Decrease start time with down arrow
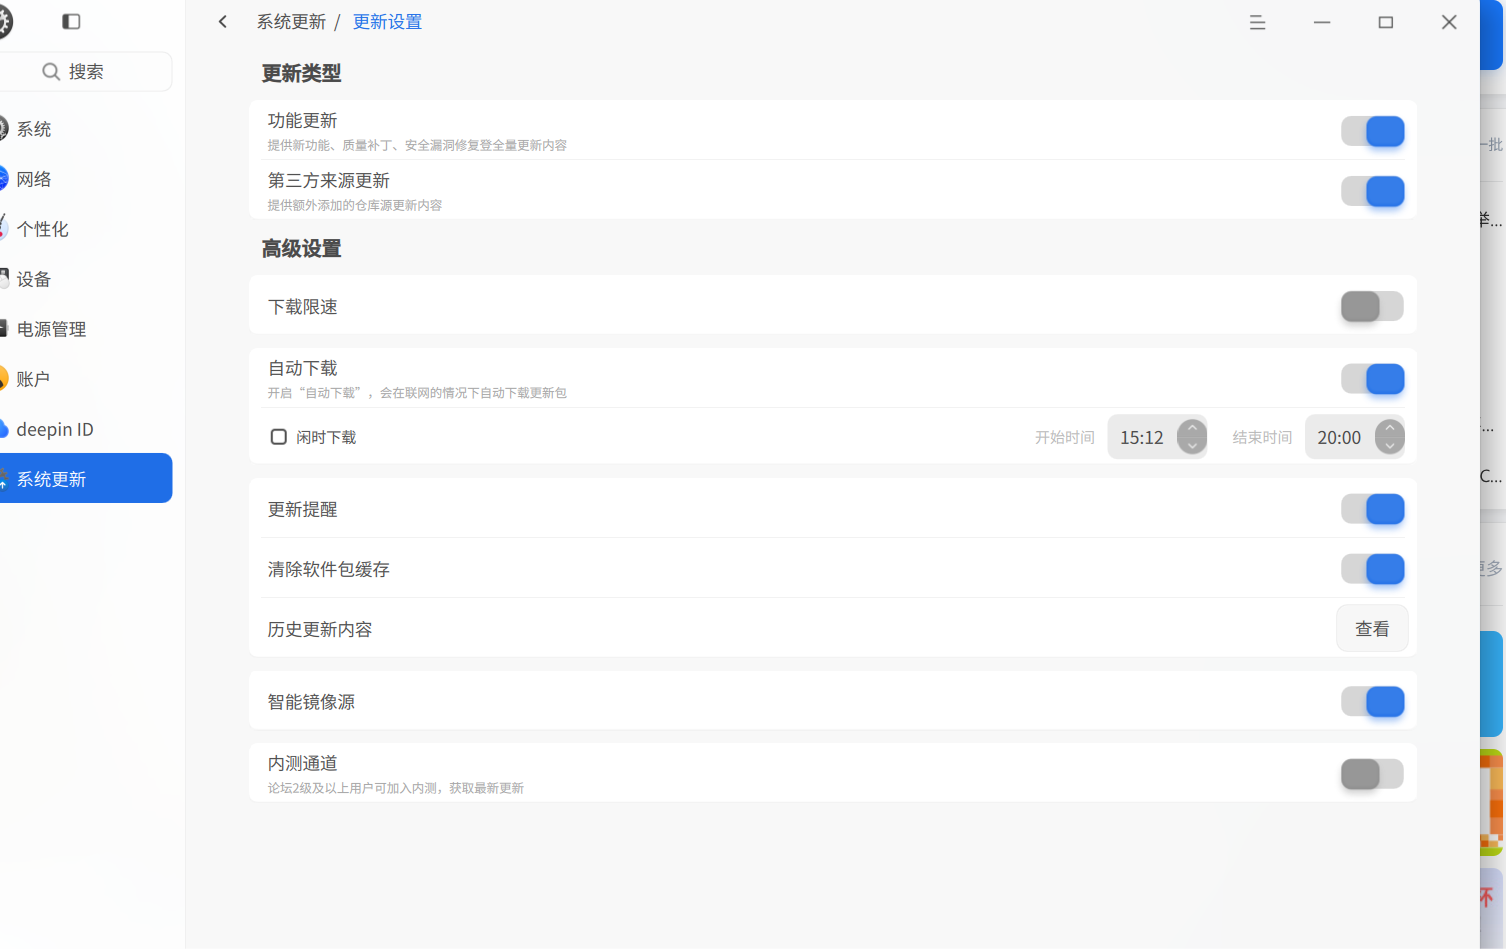 point(1192,446)
